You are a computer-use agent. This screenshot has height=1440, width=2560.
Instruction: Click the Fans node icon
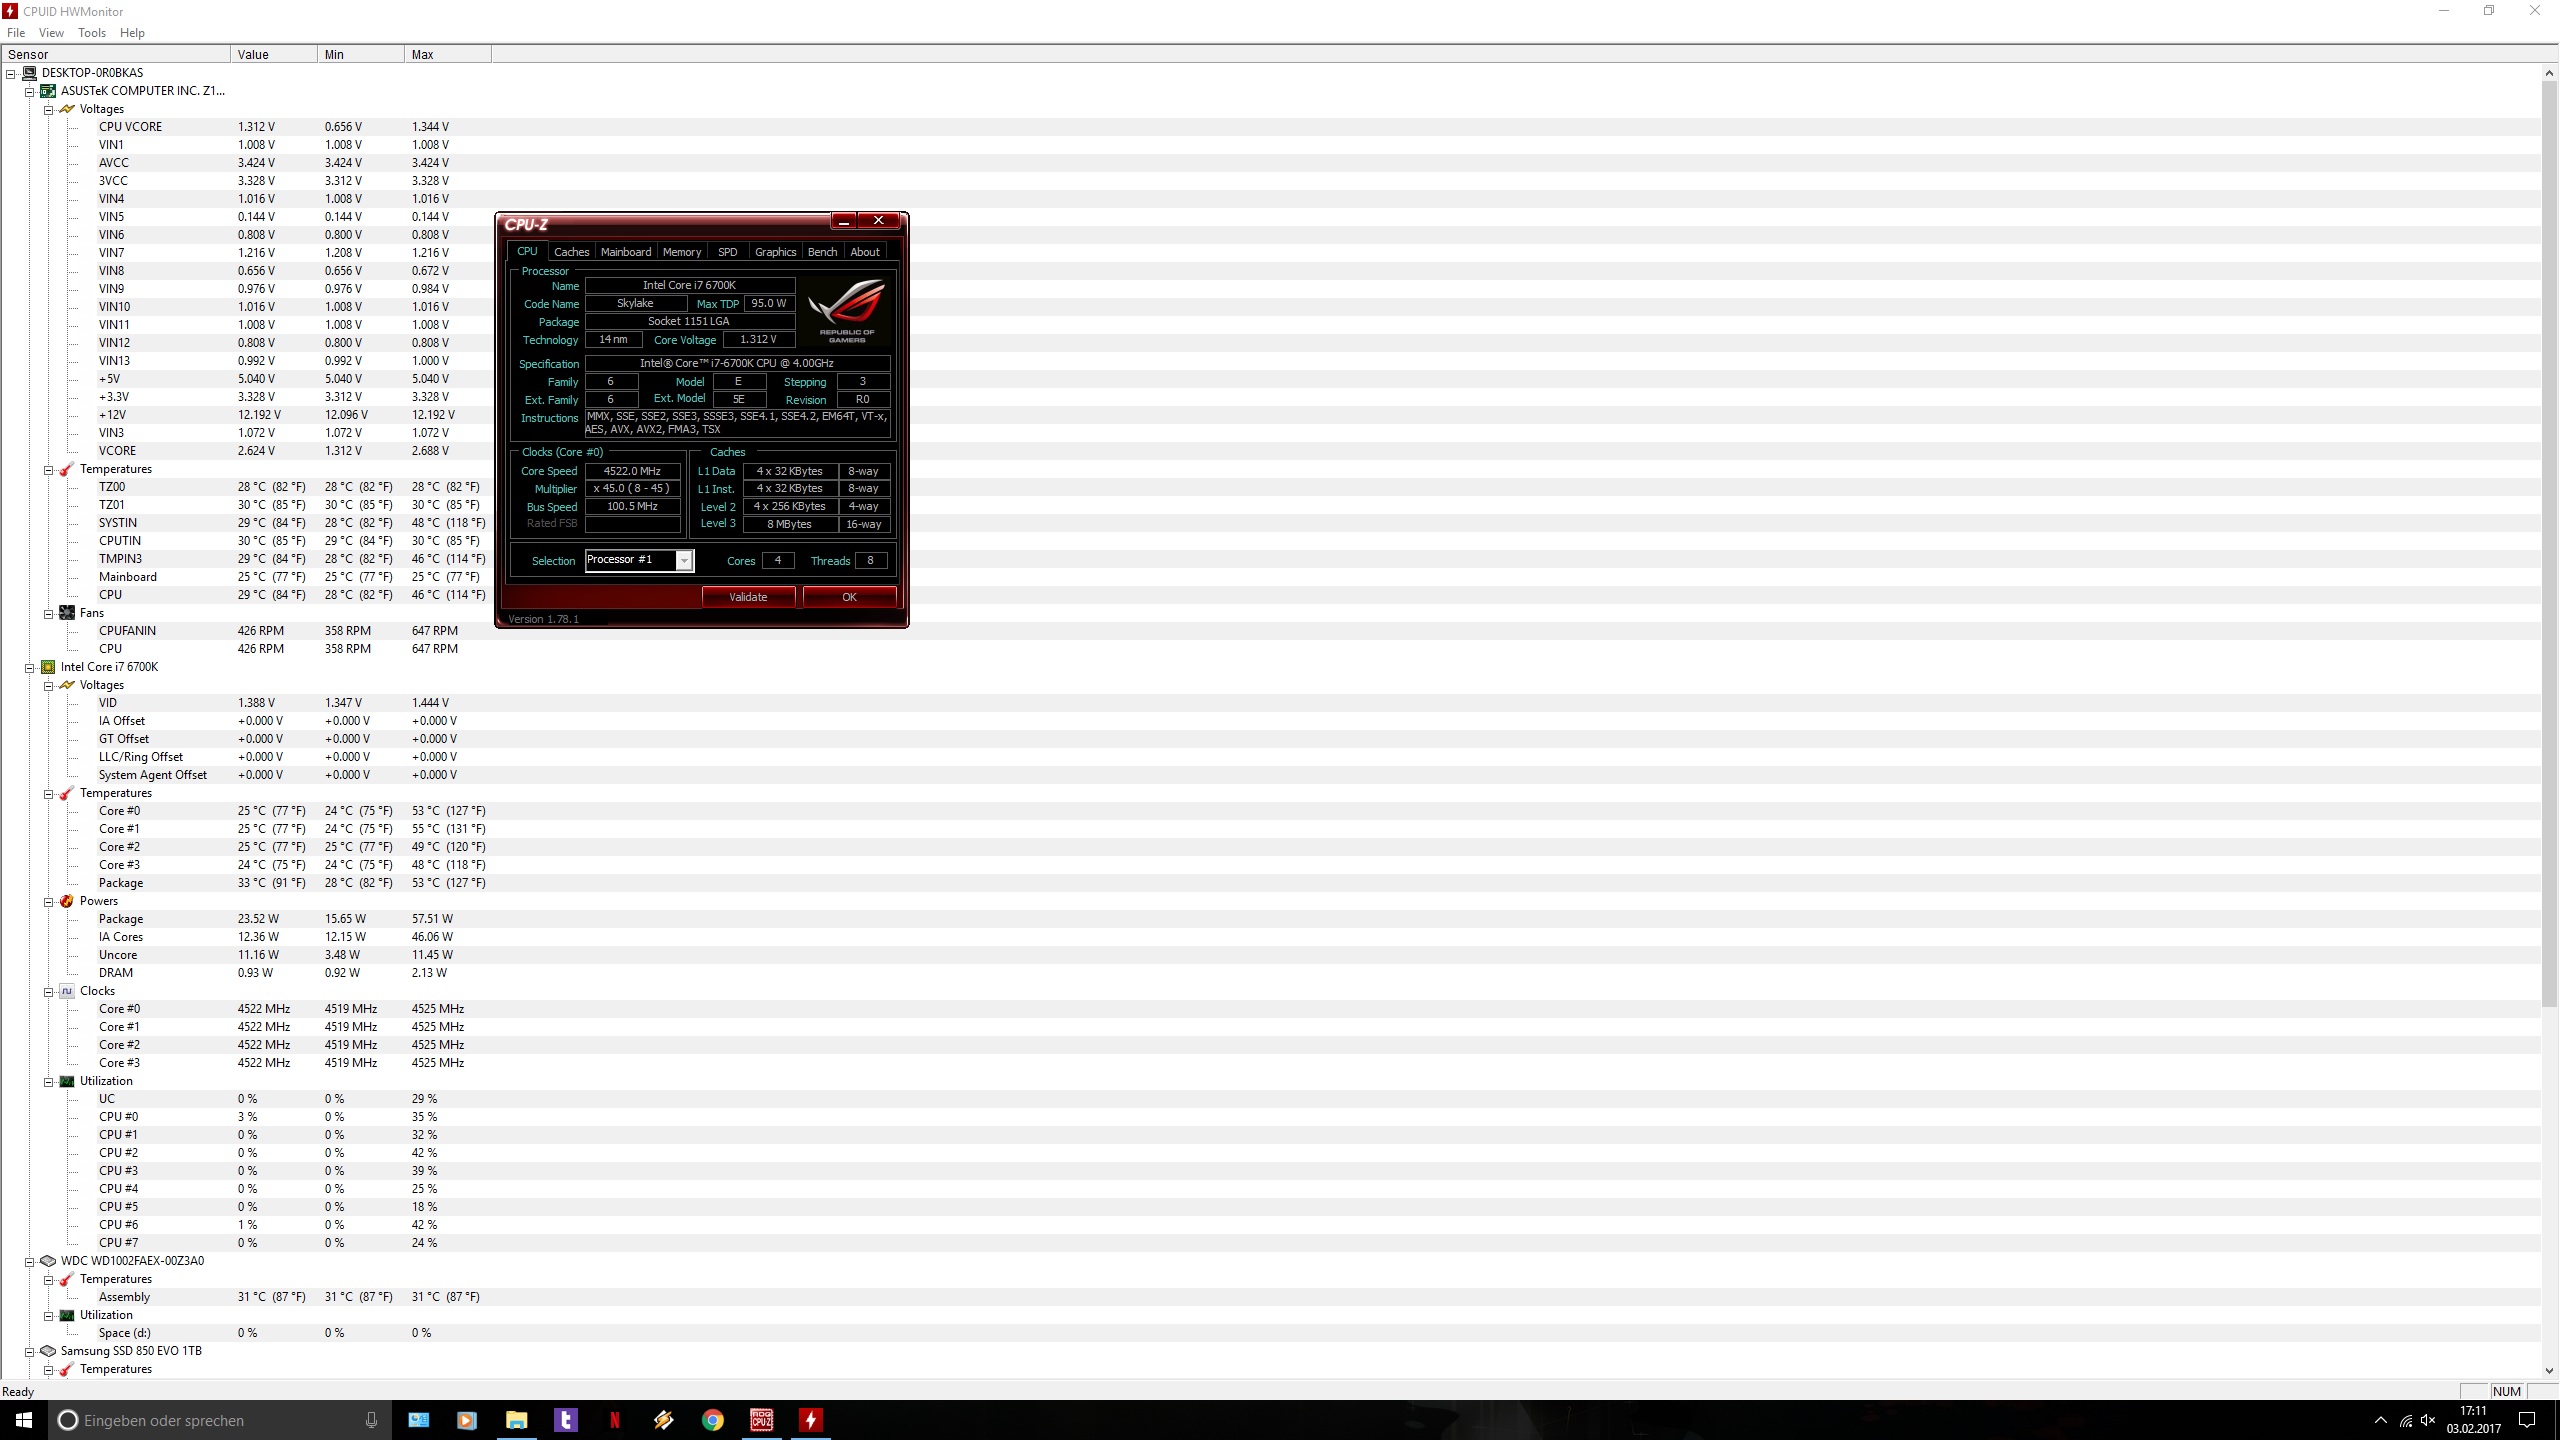pos(67,613)
